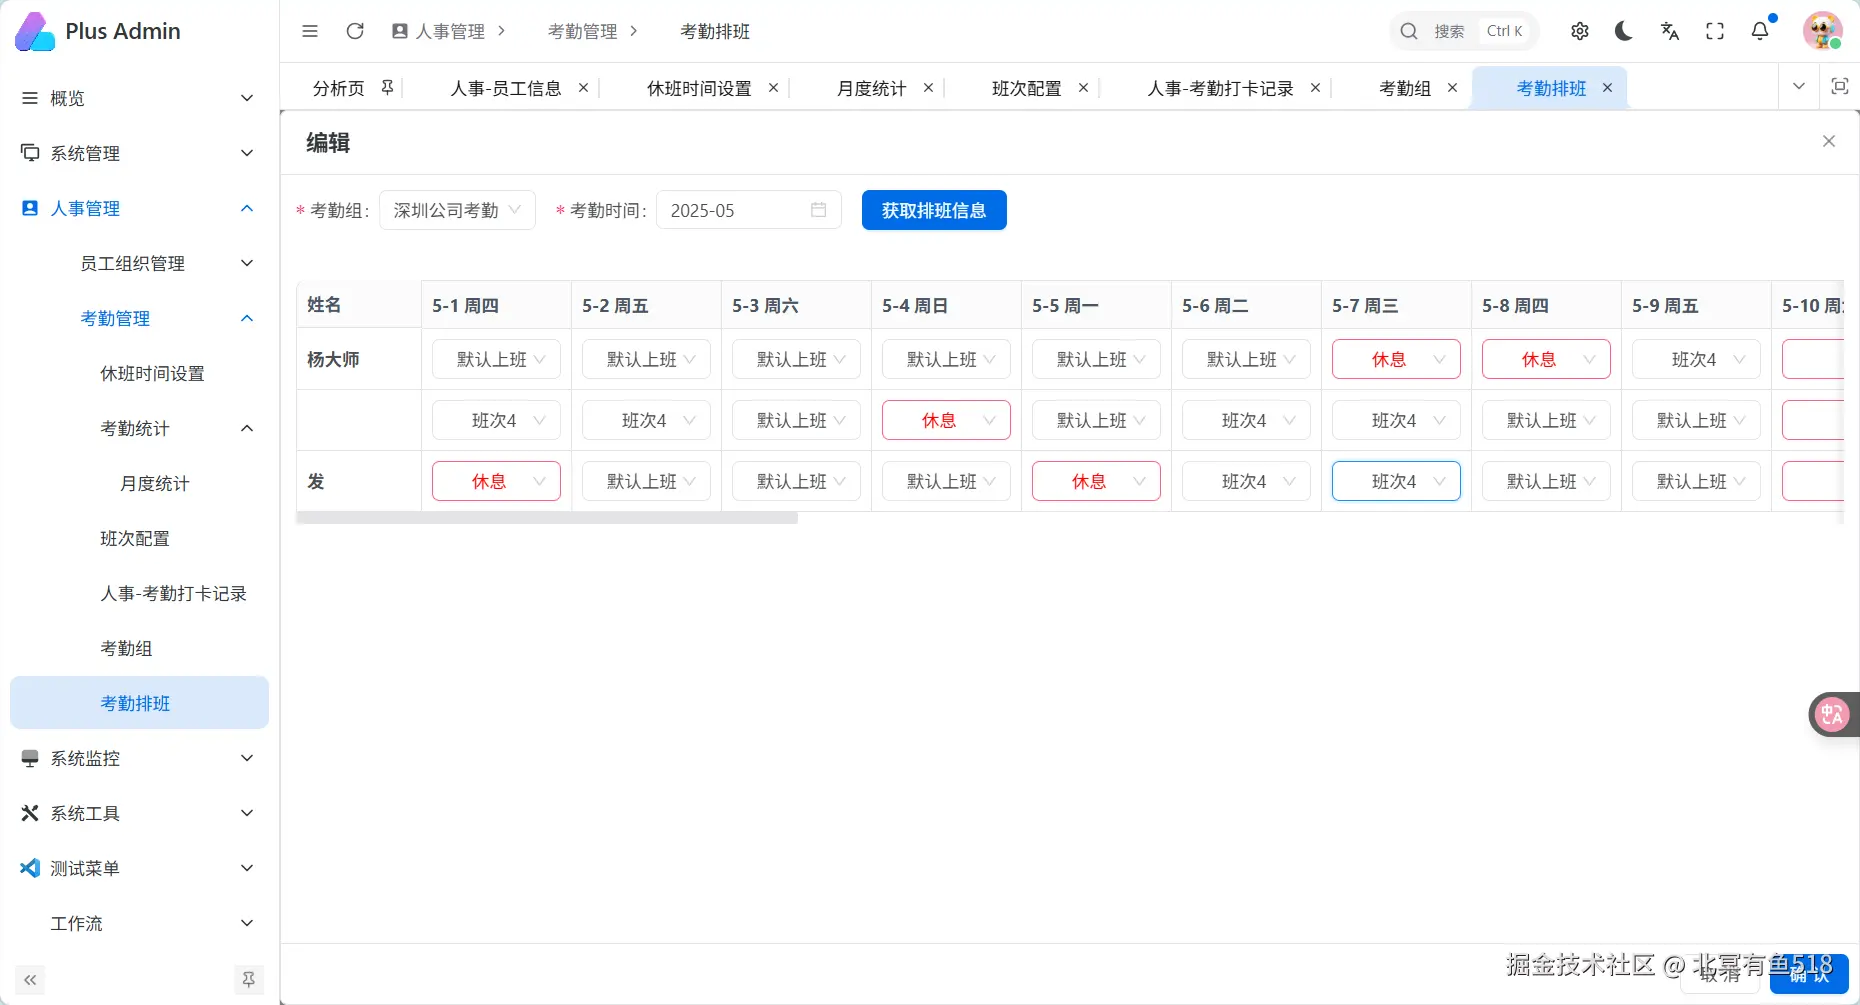Open the tab list dropdown arrow
Viewport: 1860px width, 1005px height.
(1799, 87)
